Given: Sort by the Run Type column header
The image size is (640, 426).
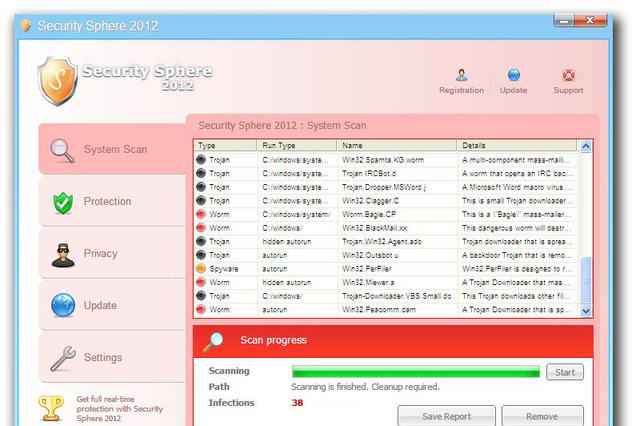Looking at the screenshot, I should click(x=297, y=145).
